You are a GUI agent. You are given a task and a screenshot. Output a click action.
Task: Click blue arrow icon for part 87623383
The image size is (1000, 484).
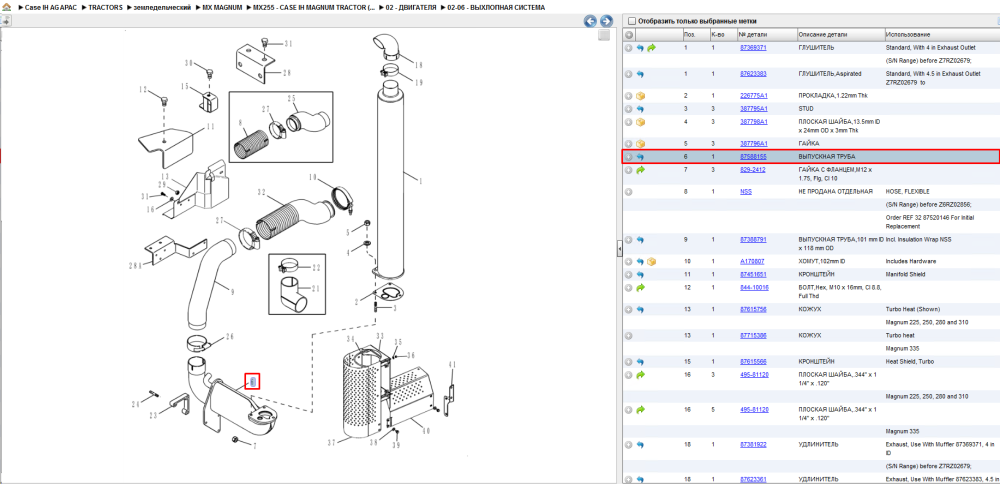pyautogui.click(x=640, y=74)
